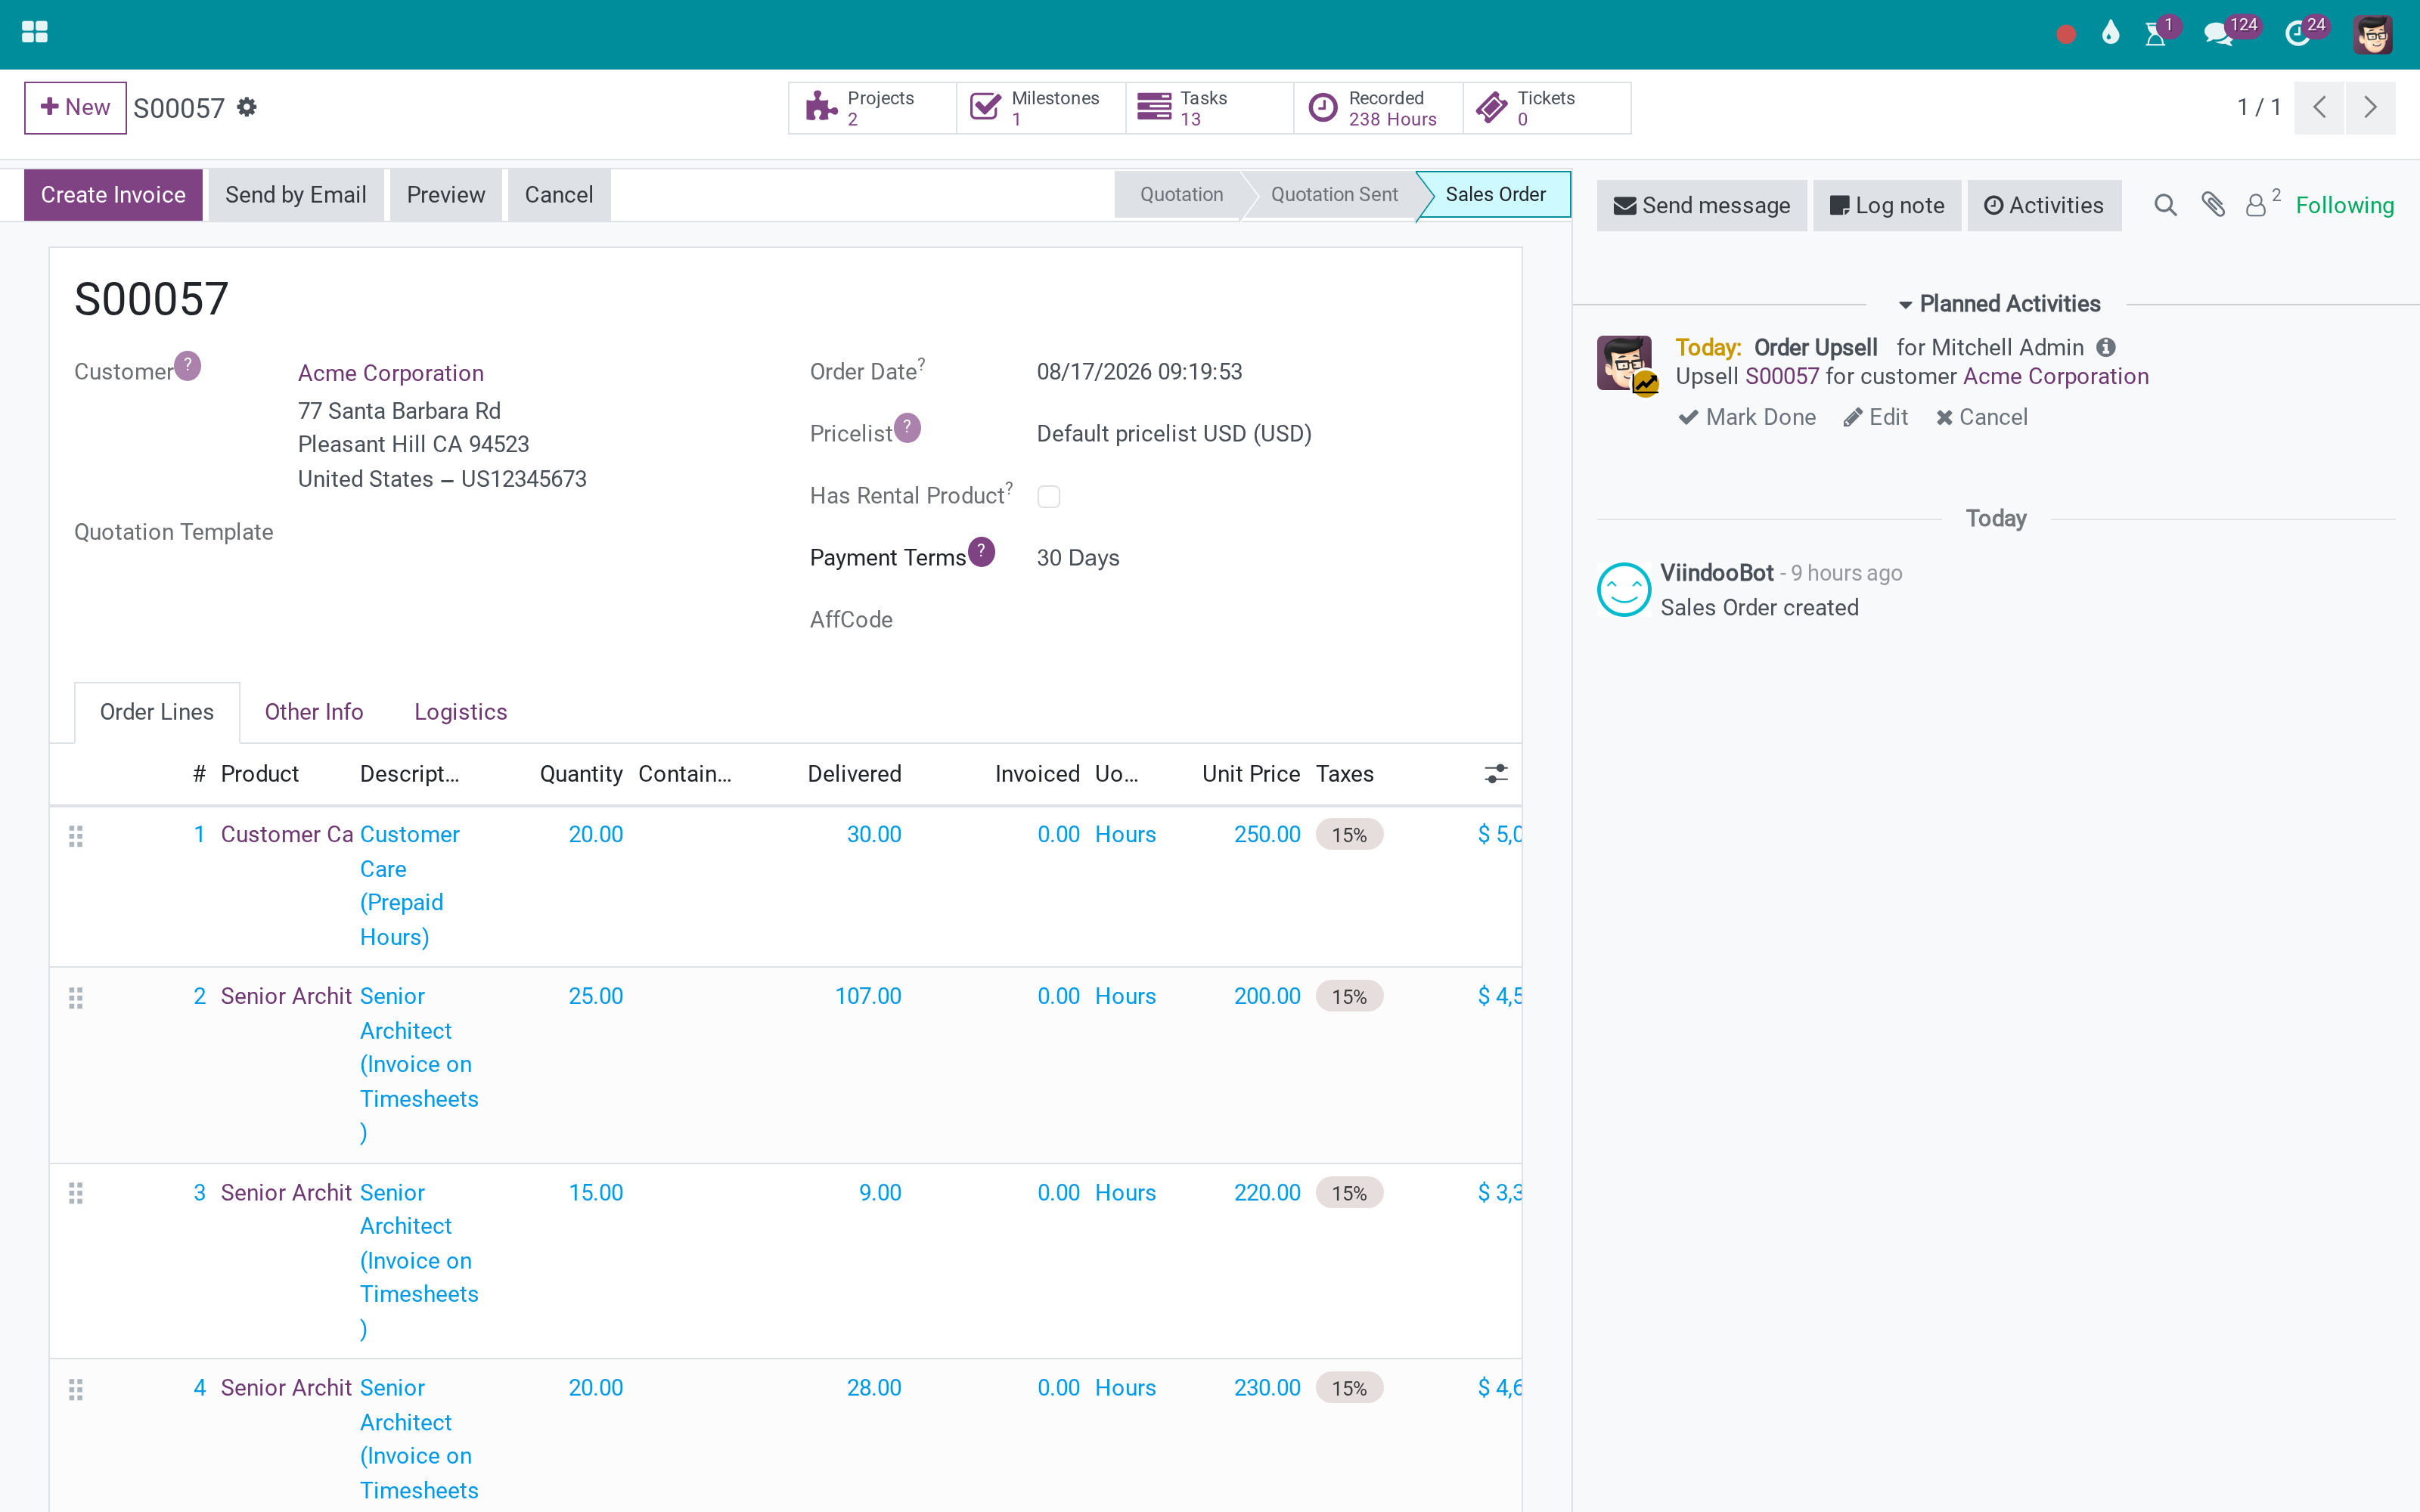Click the 15% tax tag on line 1
Screen dimensions: 2420x1512
1349,835
